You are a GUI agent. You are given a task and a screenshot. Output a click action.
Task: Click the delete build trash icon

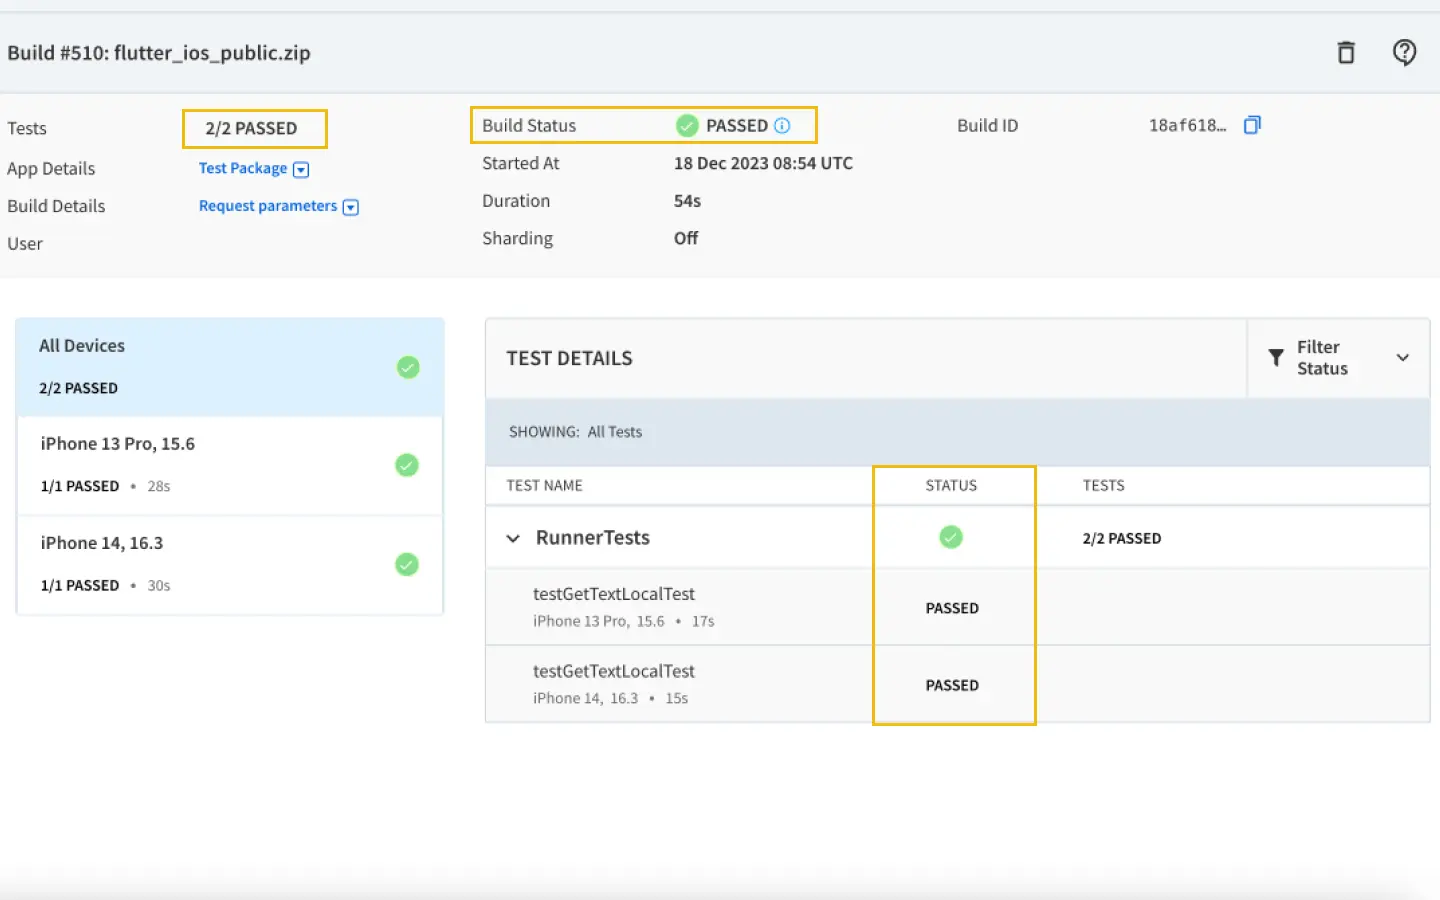pyautogui.click(x=1346, y=53)
